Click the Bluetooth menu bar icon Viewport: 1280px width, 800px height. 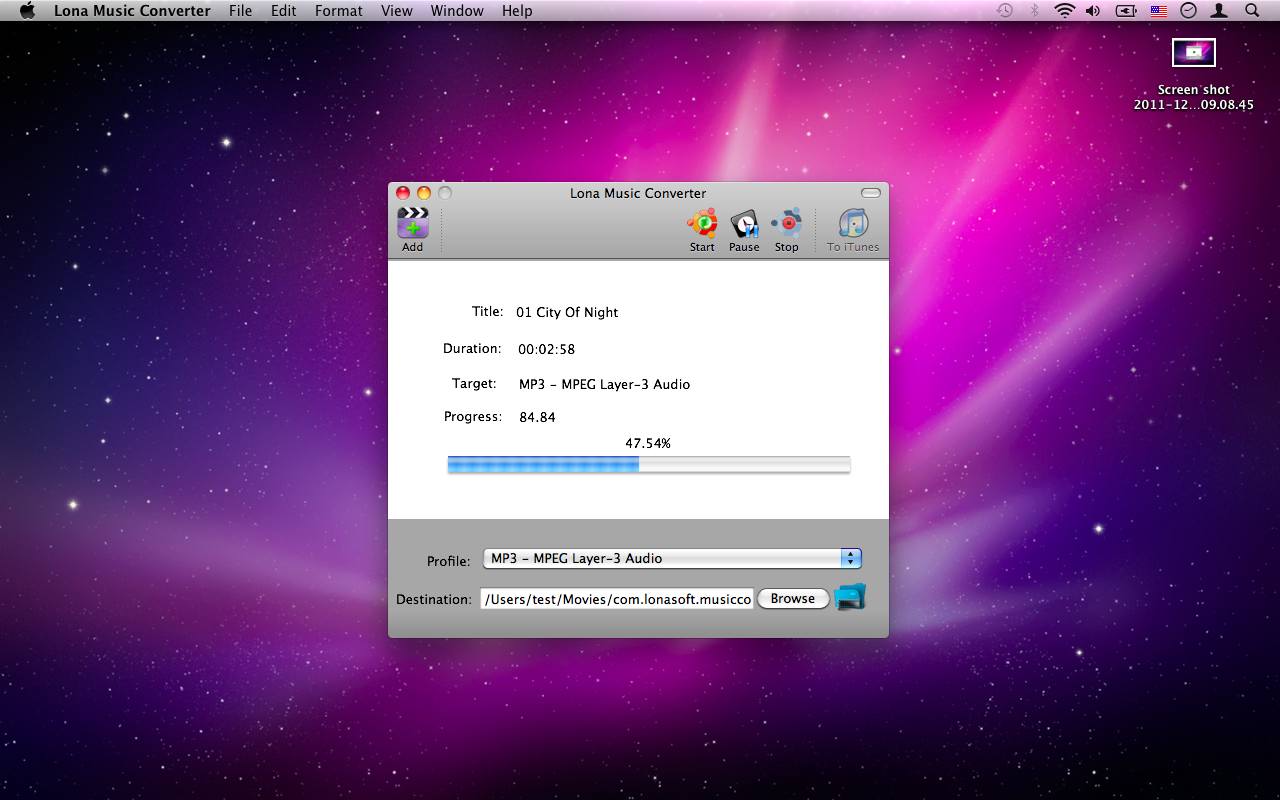[x=1035, y=11]
